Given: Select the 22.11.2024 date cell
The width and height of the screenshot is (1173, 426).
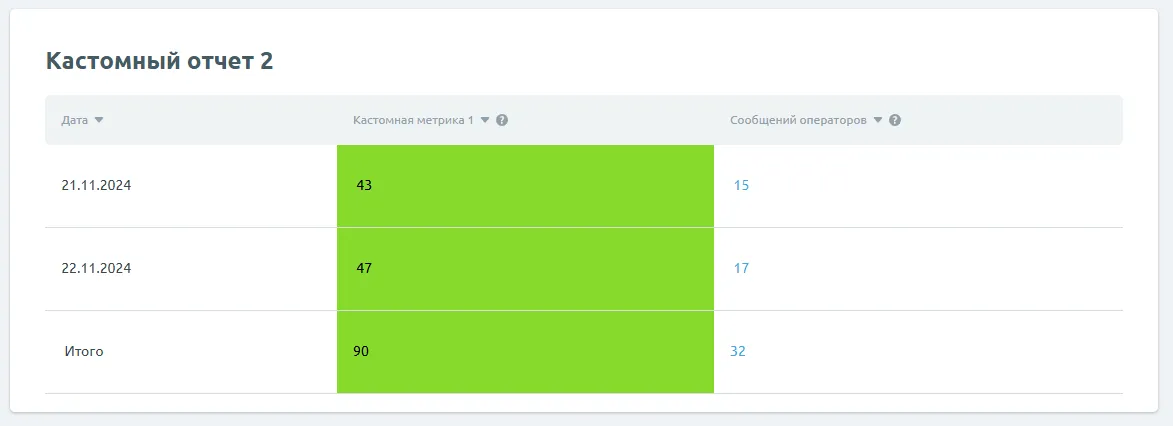Looking at the screenshot, I should tap(96, 268).
